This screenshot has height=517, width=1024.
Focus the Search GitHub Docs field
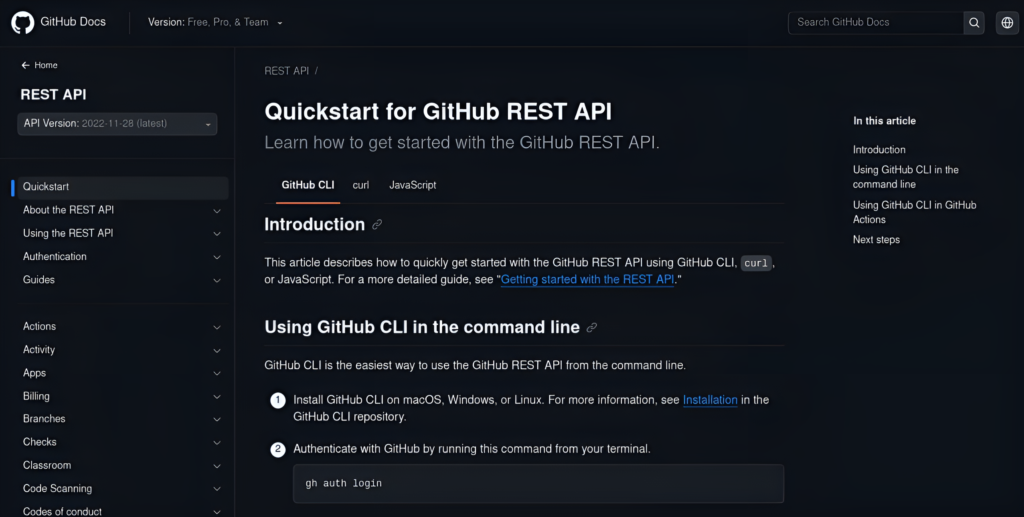[x=875, y=23]
